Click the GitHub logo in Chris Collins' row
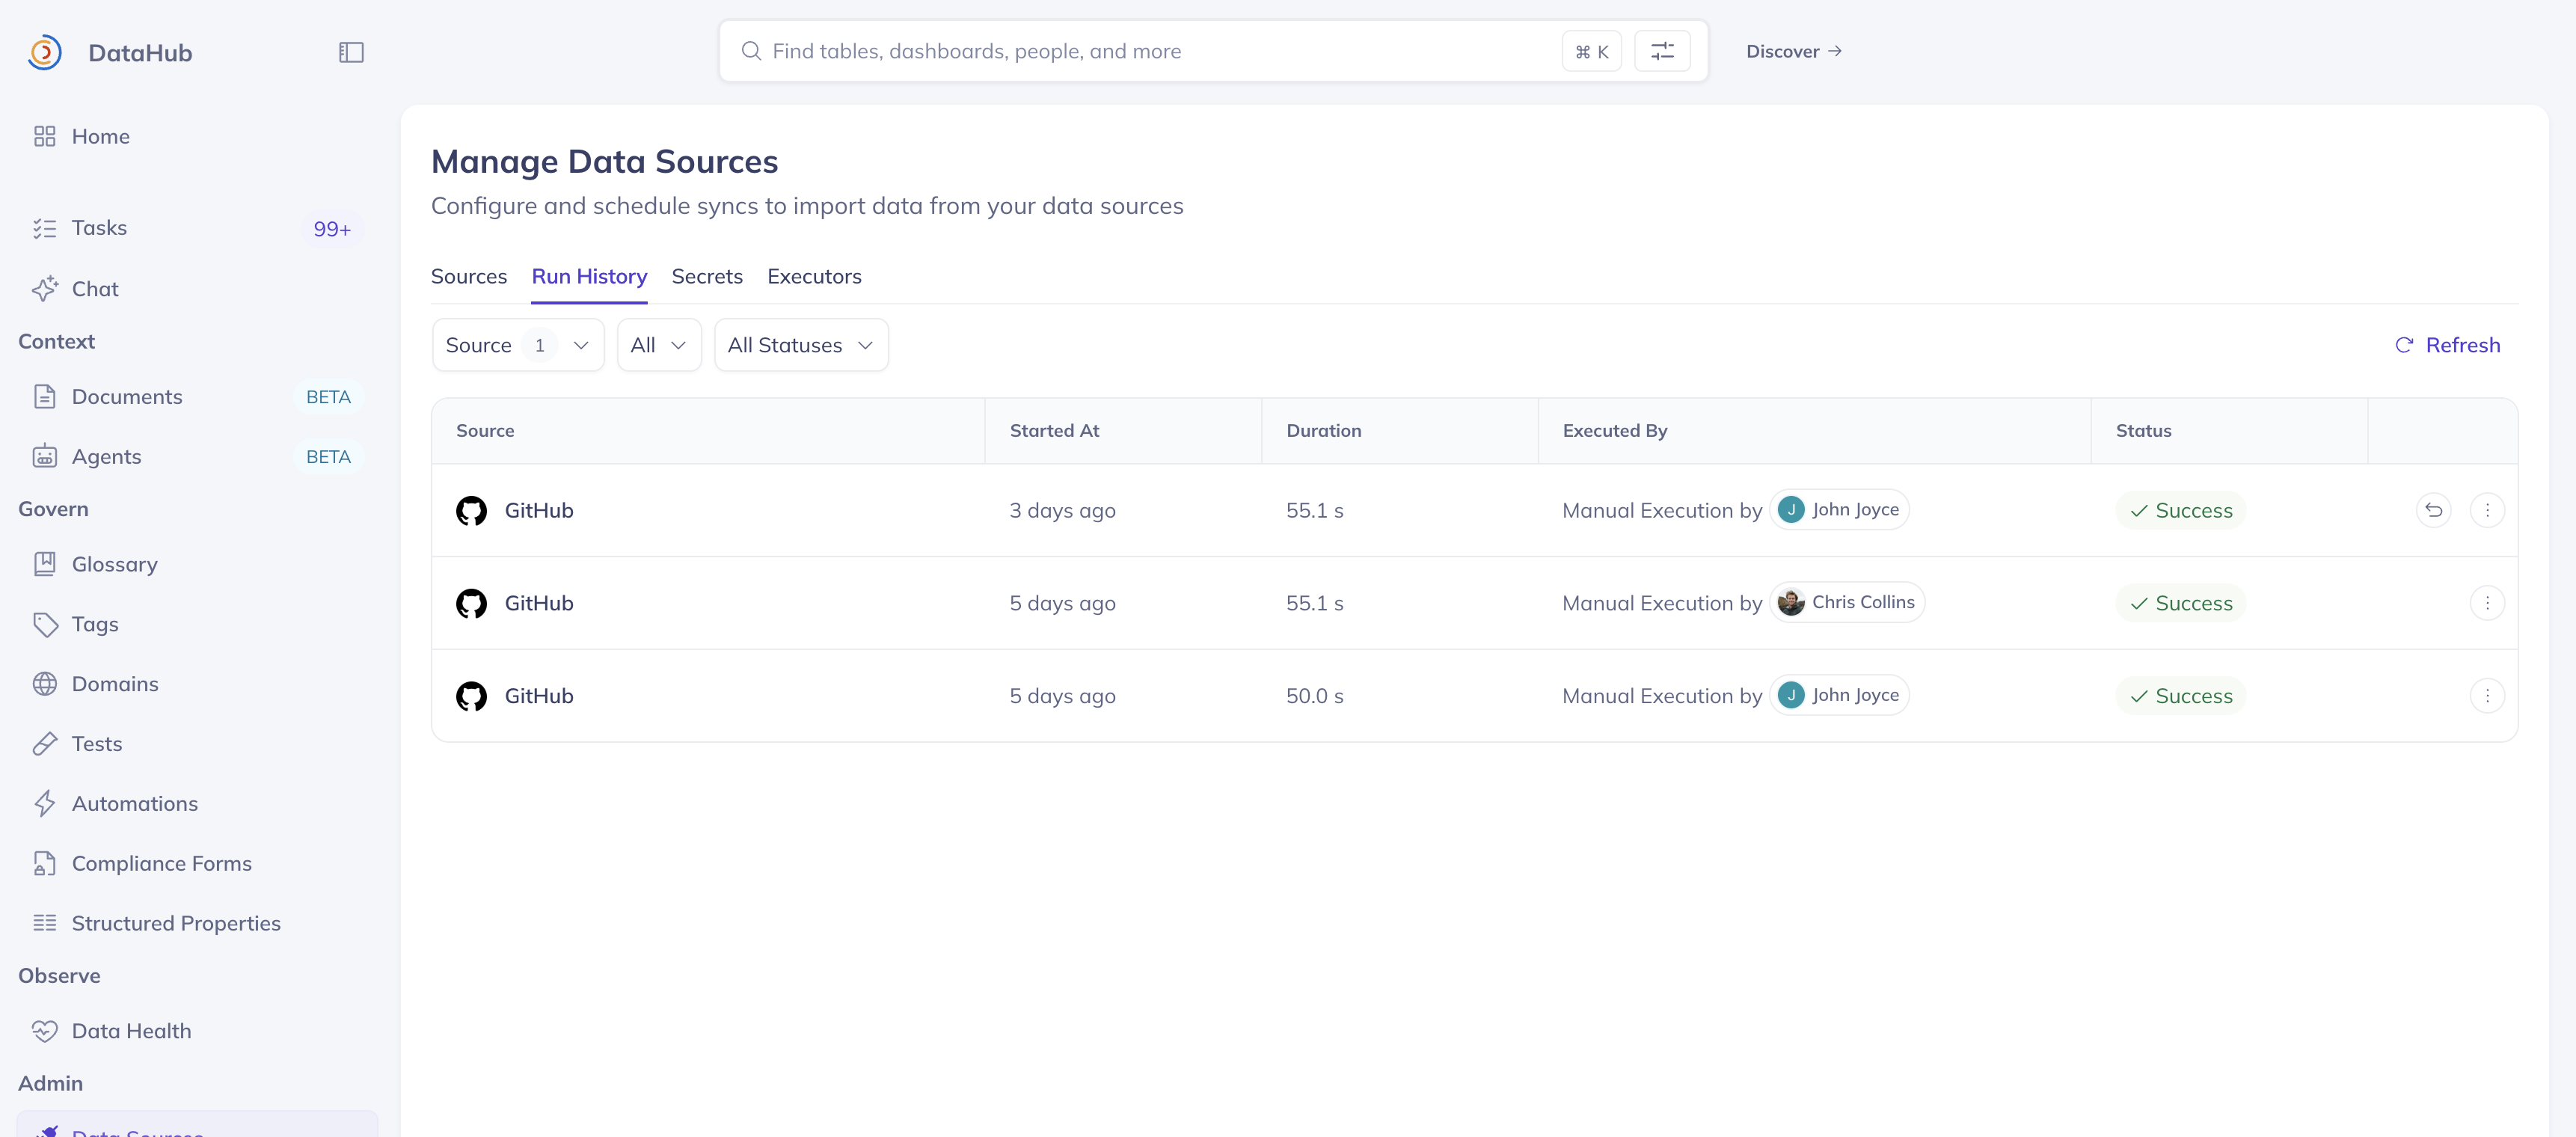Image resolution: width=2576 pixels, height=1137 pixels. (471, 604)
